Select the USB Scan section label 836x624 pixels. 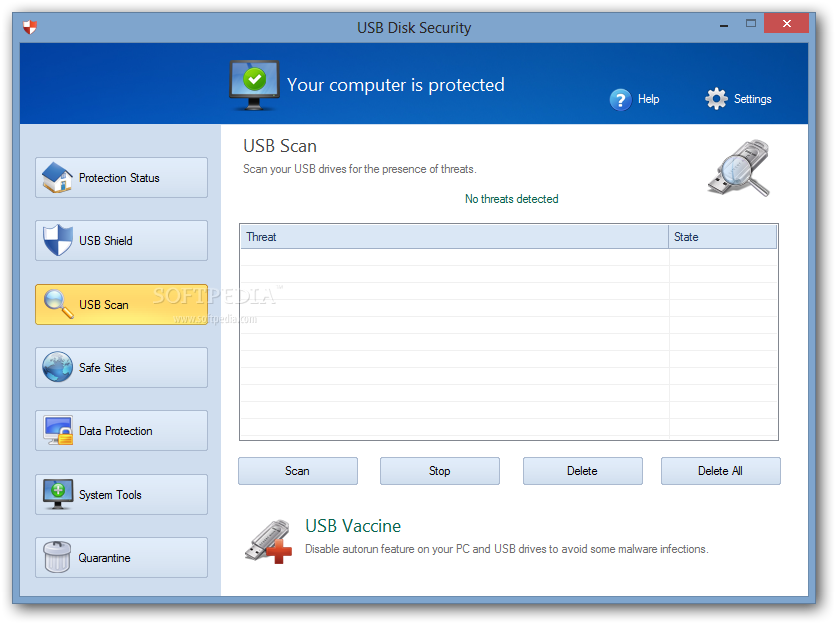pyautogui.click(x=104, y=305)
